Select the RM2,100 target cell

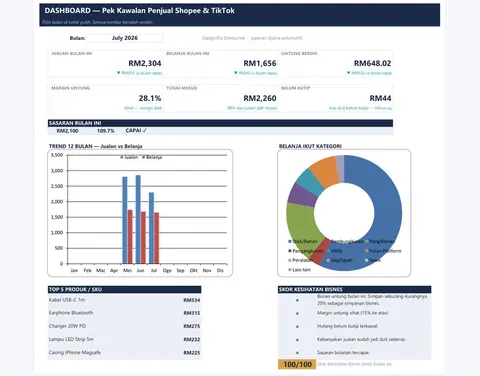point(67,131)
